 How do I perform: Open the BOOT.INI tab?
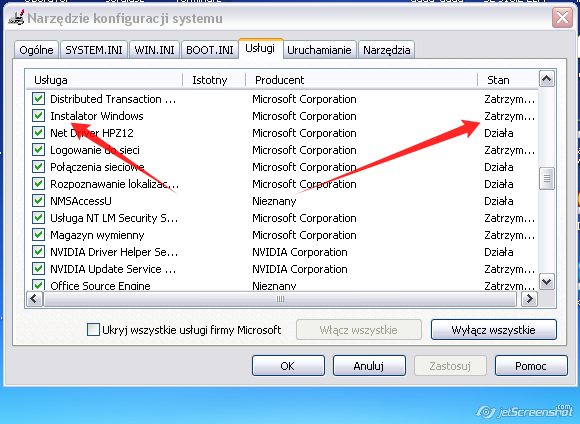click(209, 50)
